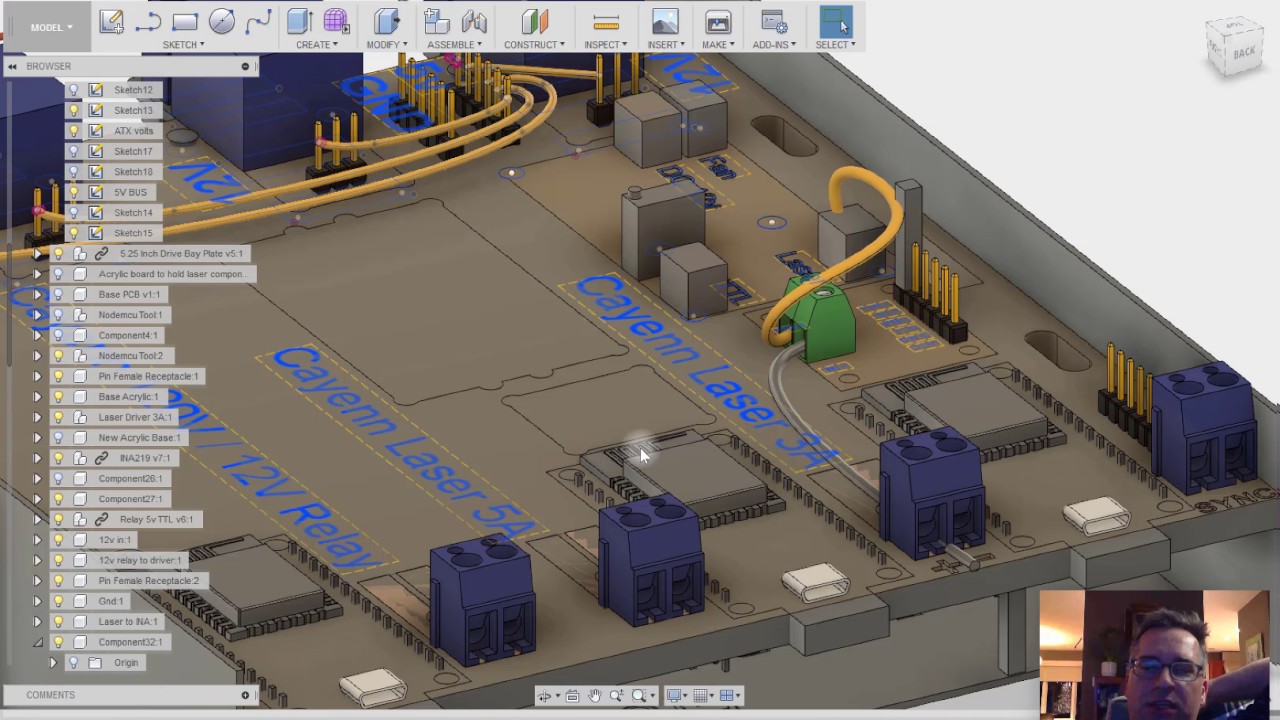This screenshot has height=720, width=1280.
Task: Open the INSPECT menu
Action: tap(605, 45)
